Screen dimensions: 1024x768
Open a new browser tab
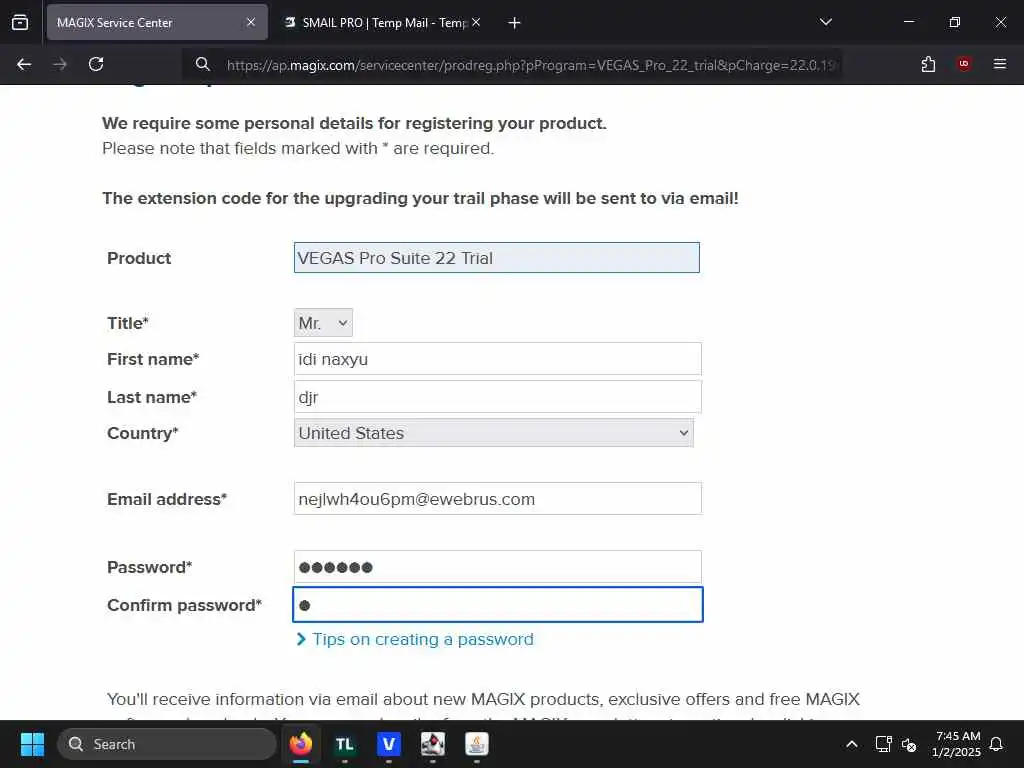pyautogui.click(x=514, y=23)
